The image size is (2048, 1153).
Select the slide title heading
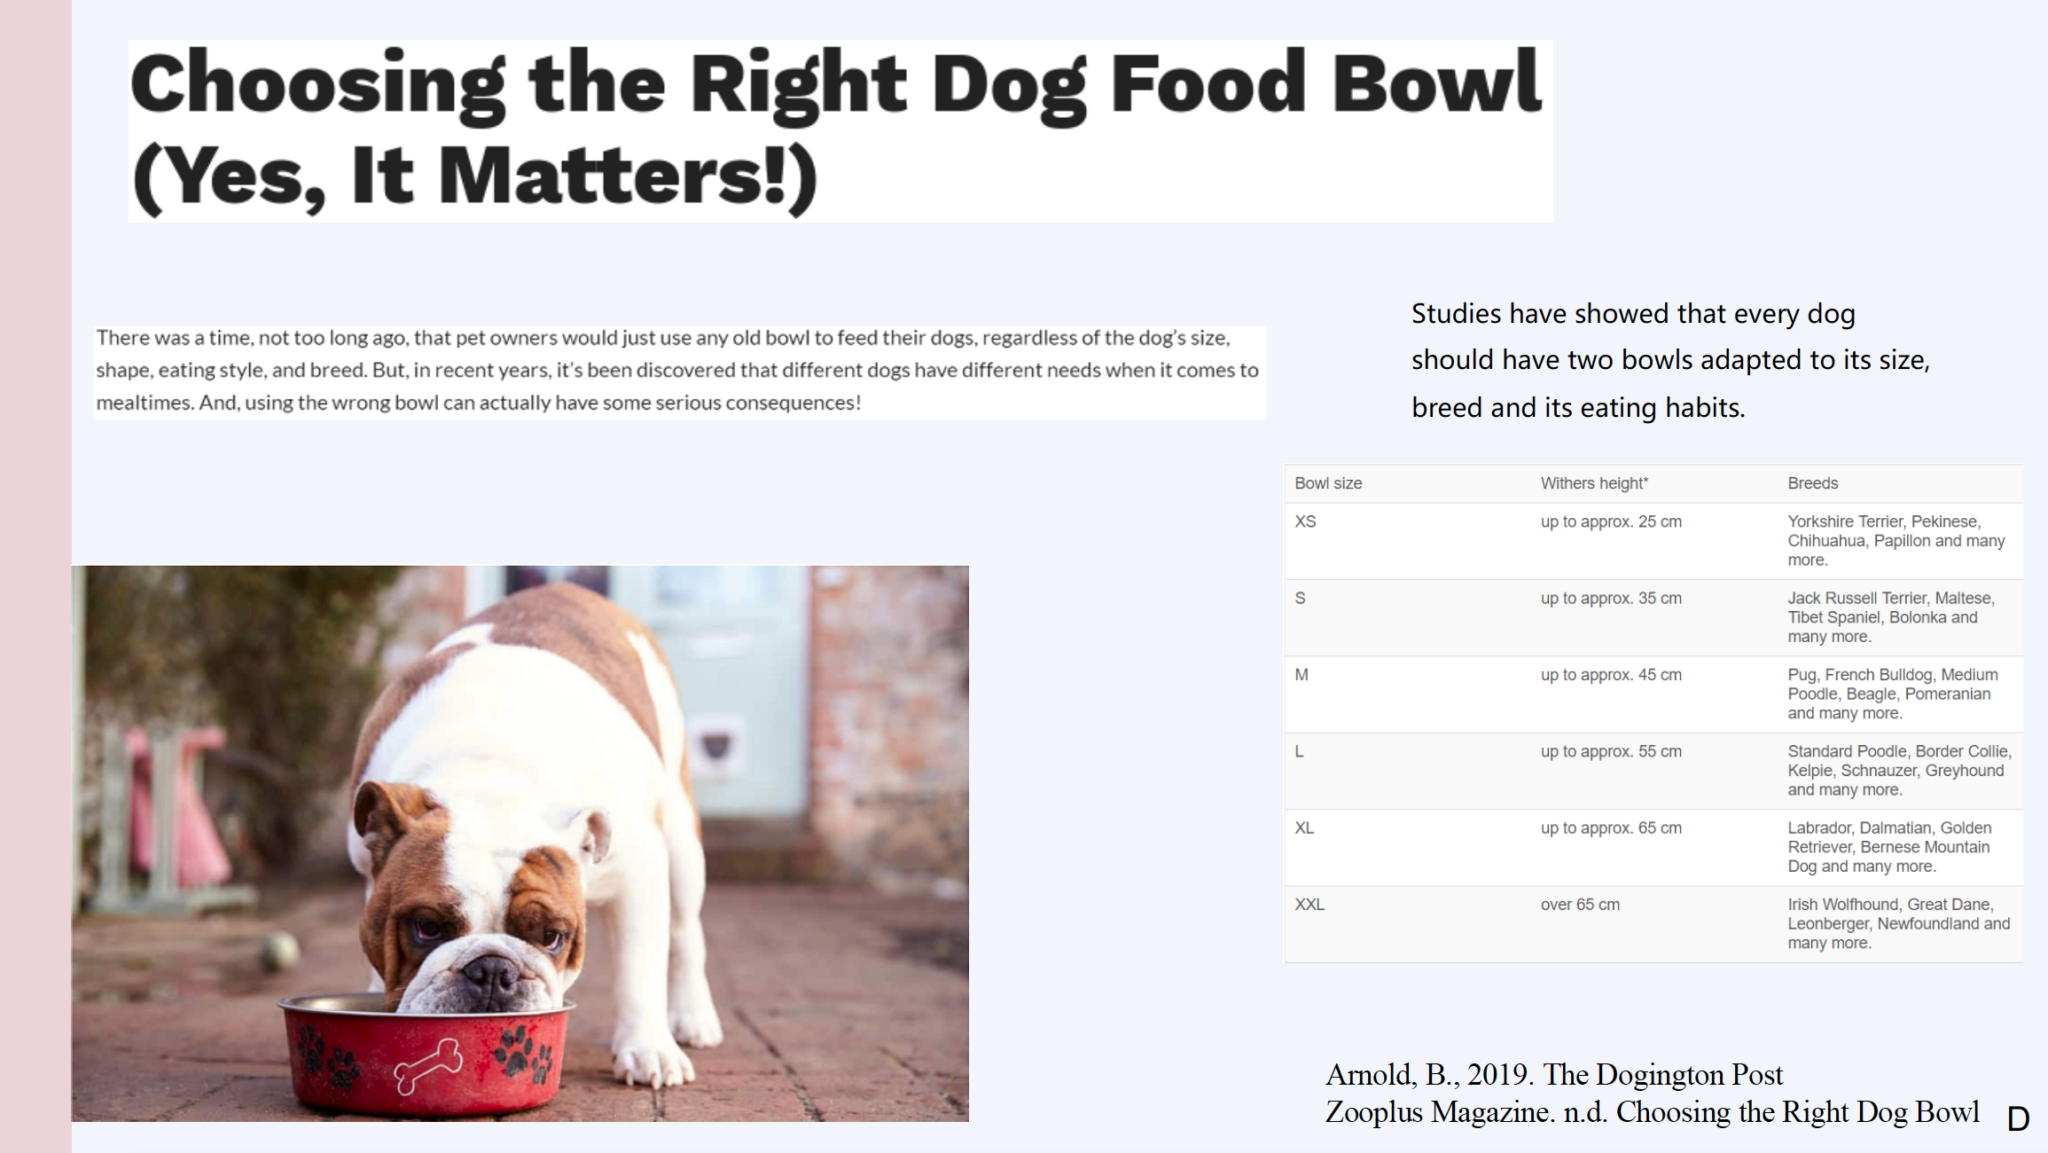click(x=840, y=131)
